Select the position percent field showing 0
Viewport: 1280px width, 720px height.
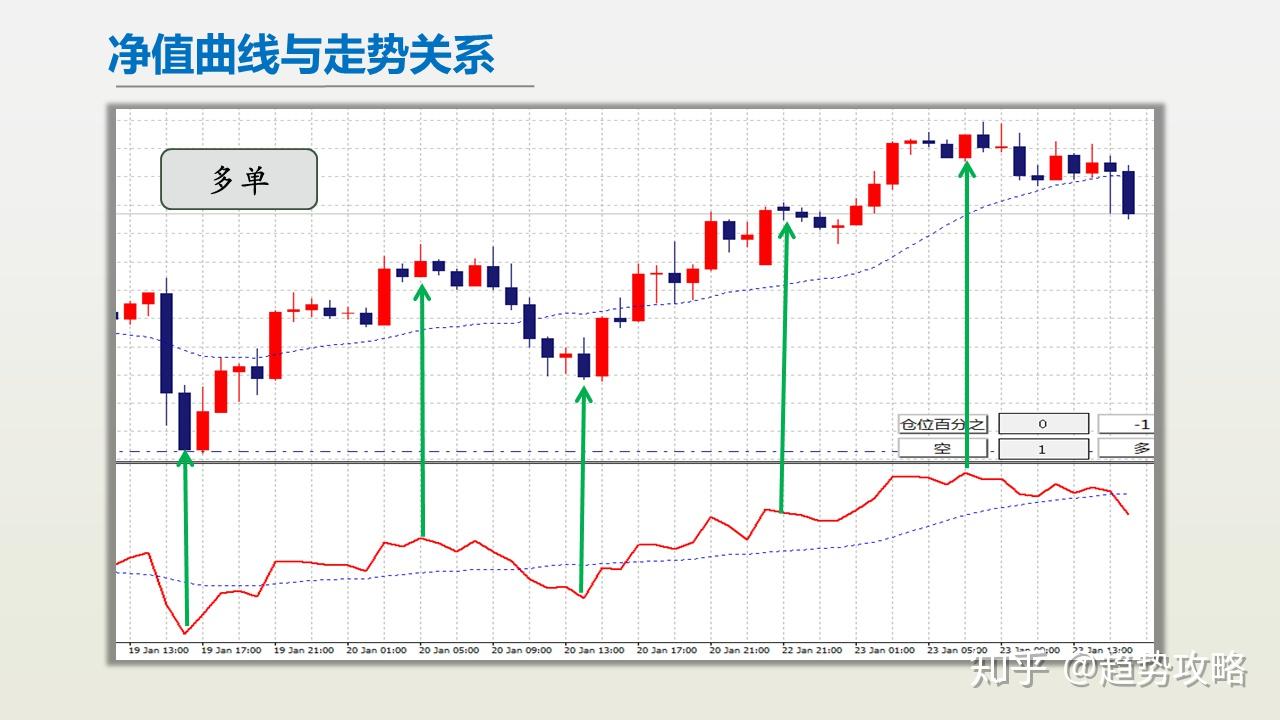[1043, 424]
